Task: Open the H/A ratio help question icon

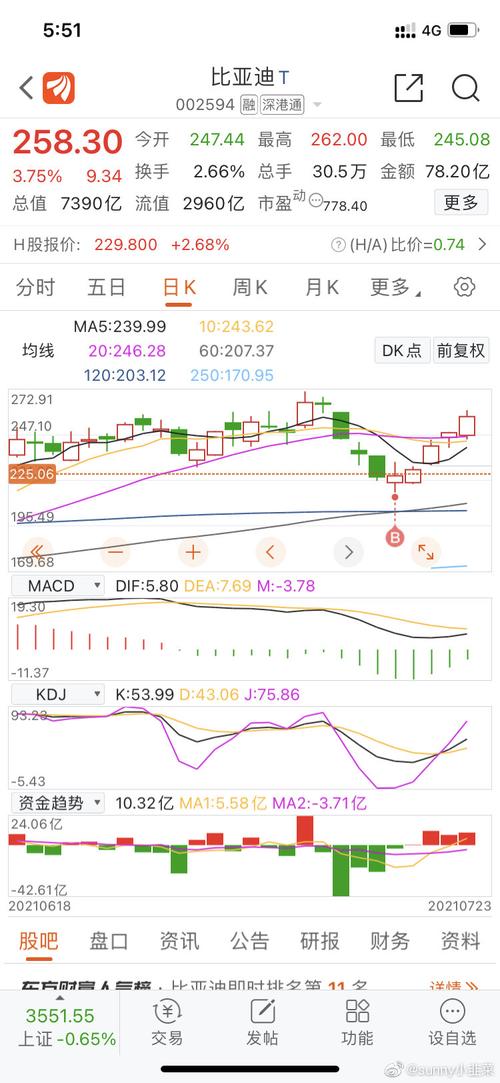Action: coord(338,245)
